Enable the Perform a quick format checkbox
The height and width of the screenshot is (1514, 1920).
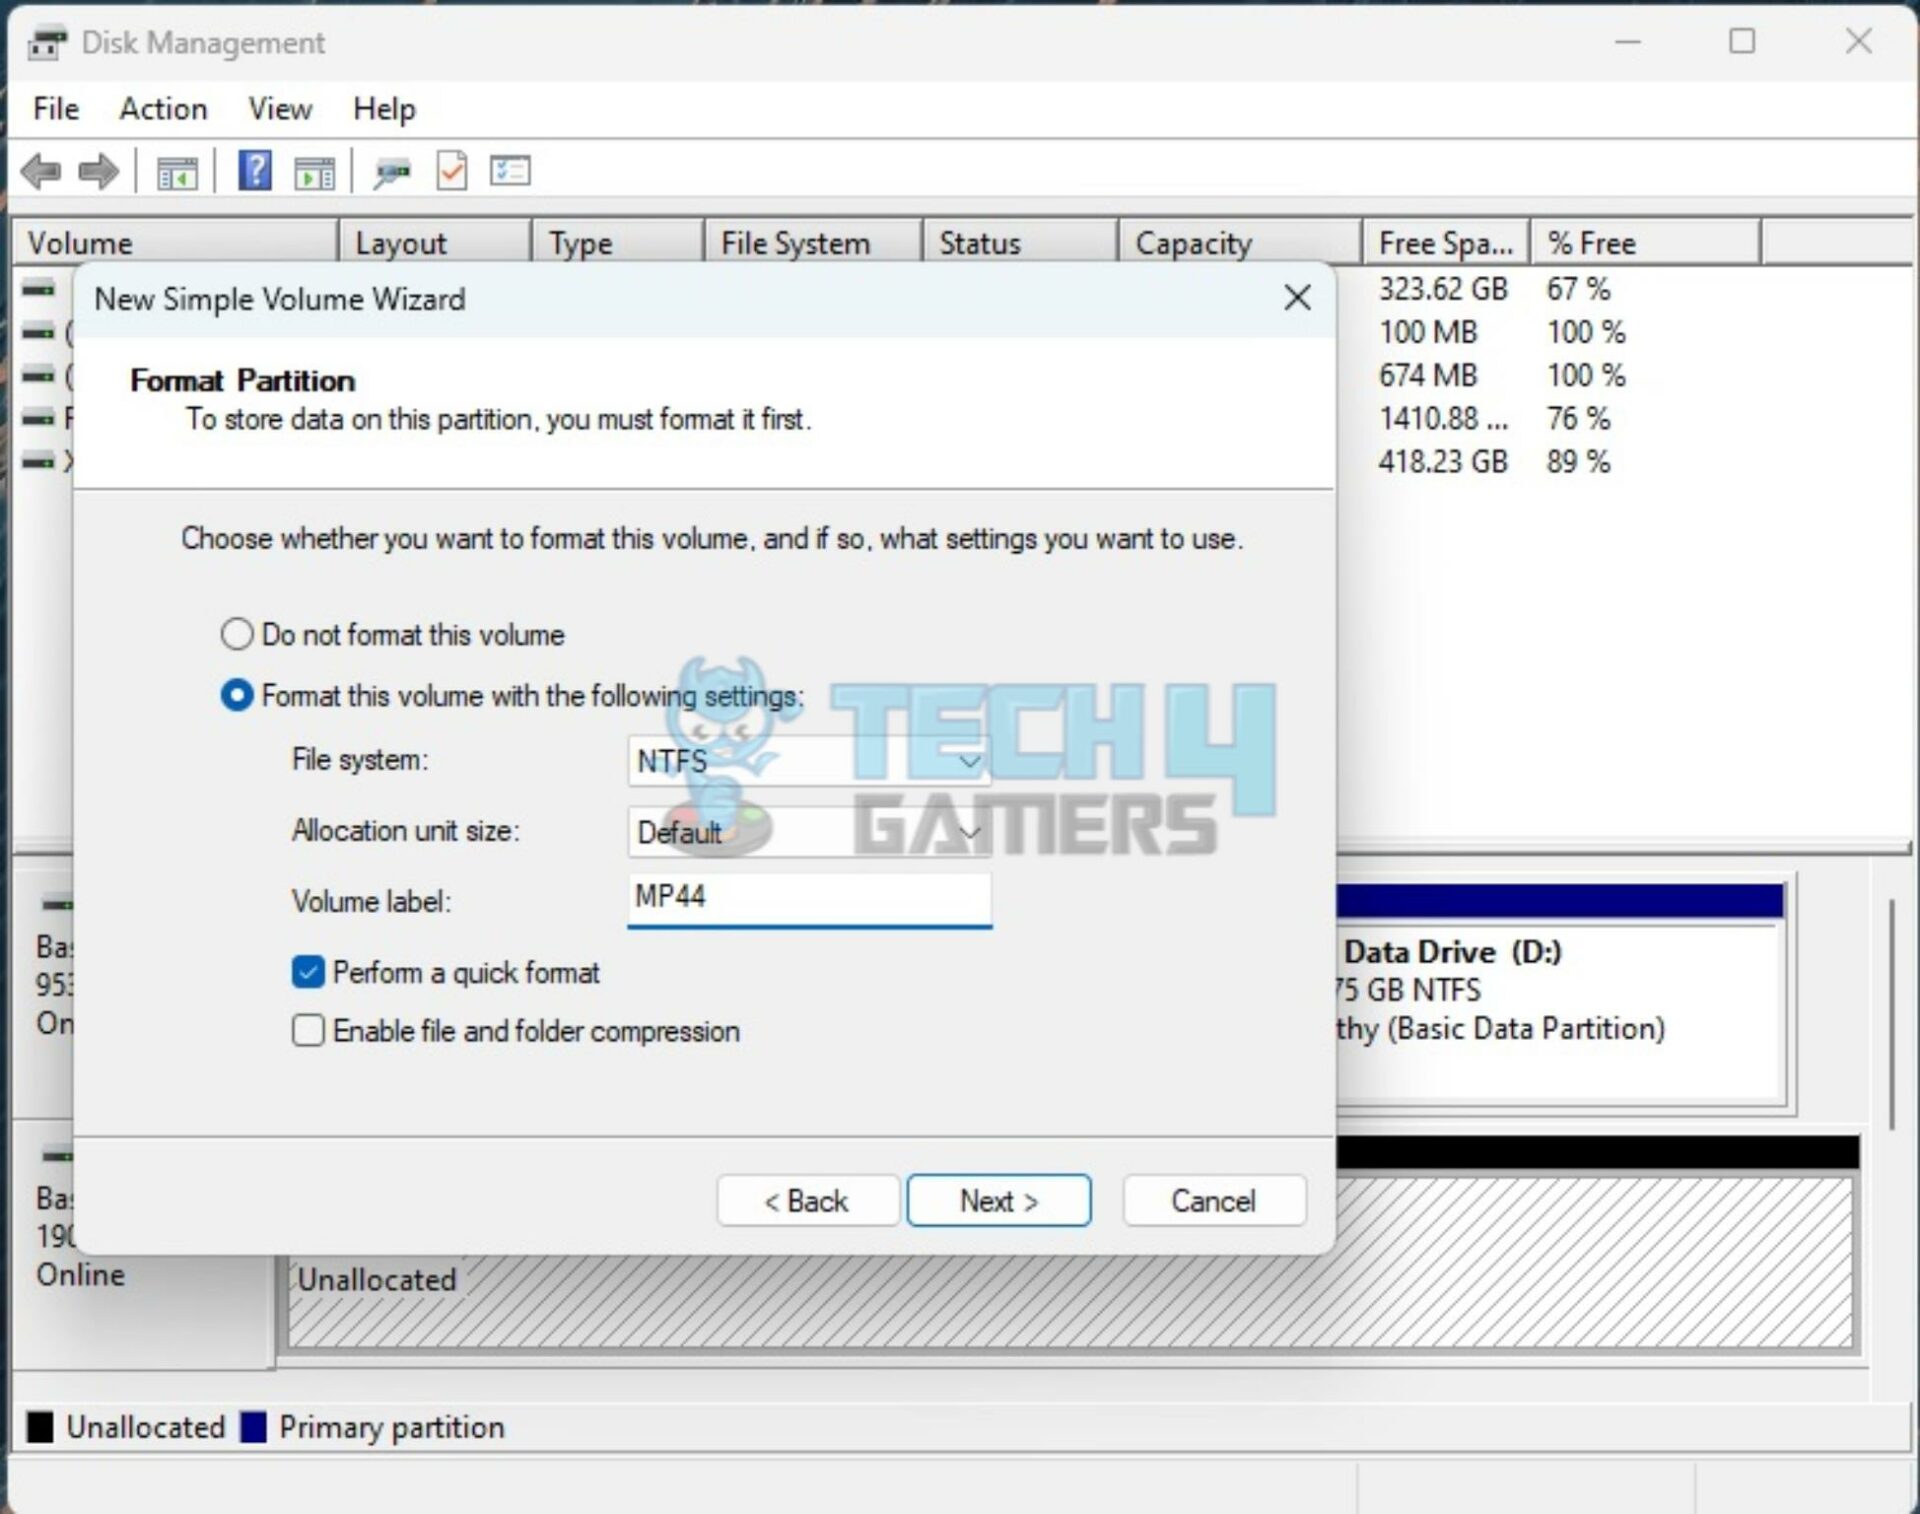point(308,971)
